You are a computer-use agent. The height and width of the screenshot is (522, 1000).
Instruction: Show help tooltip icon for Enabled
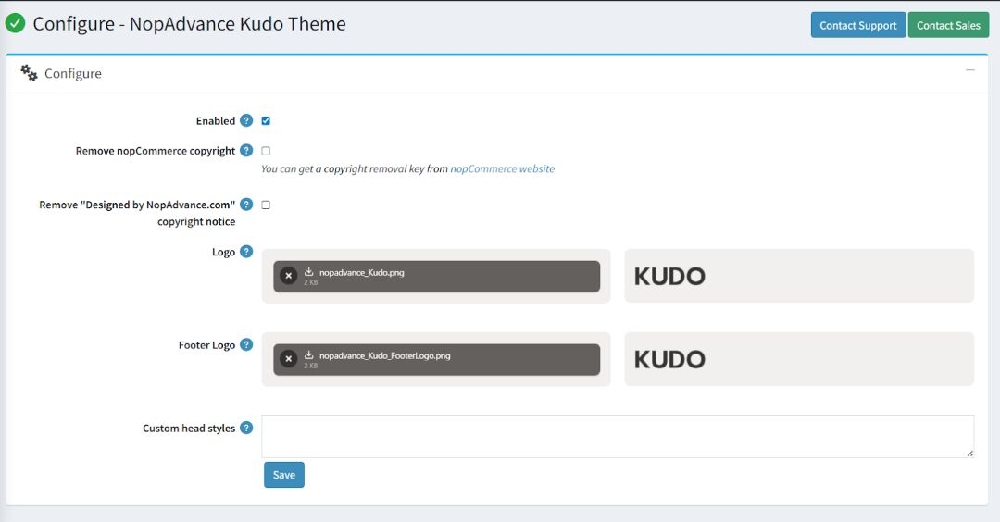pos(247,121)
